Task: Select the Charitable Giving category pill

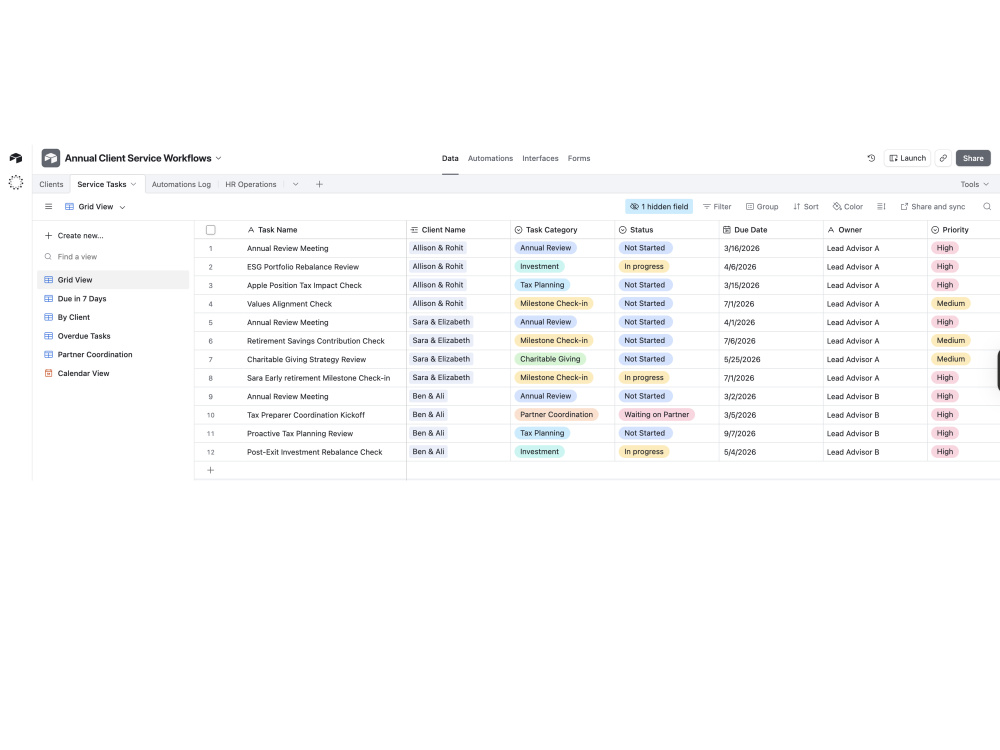Action: pos(550,359)
